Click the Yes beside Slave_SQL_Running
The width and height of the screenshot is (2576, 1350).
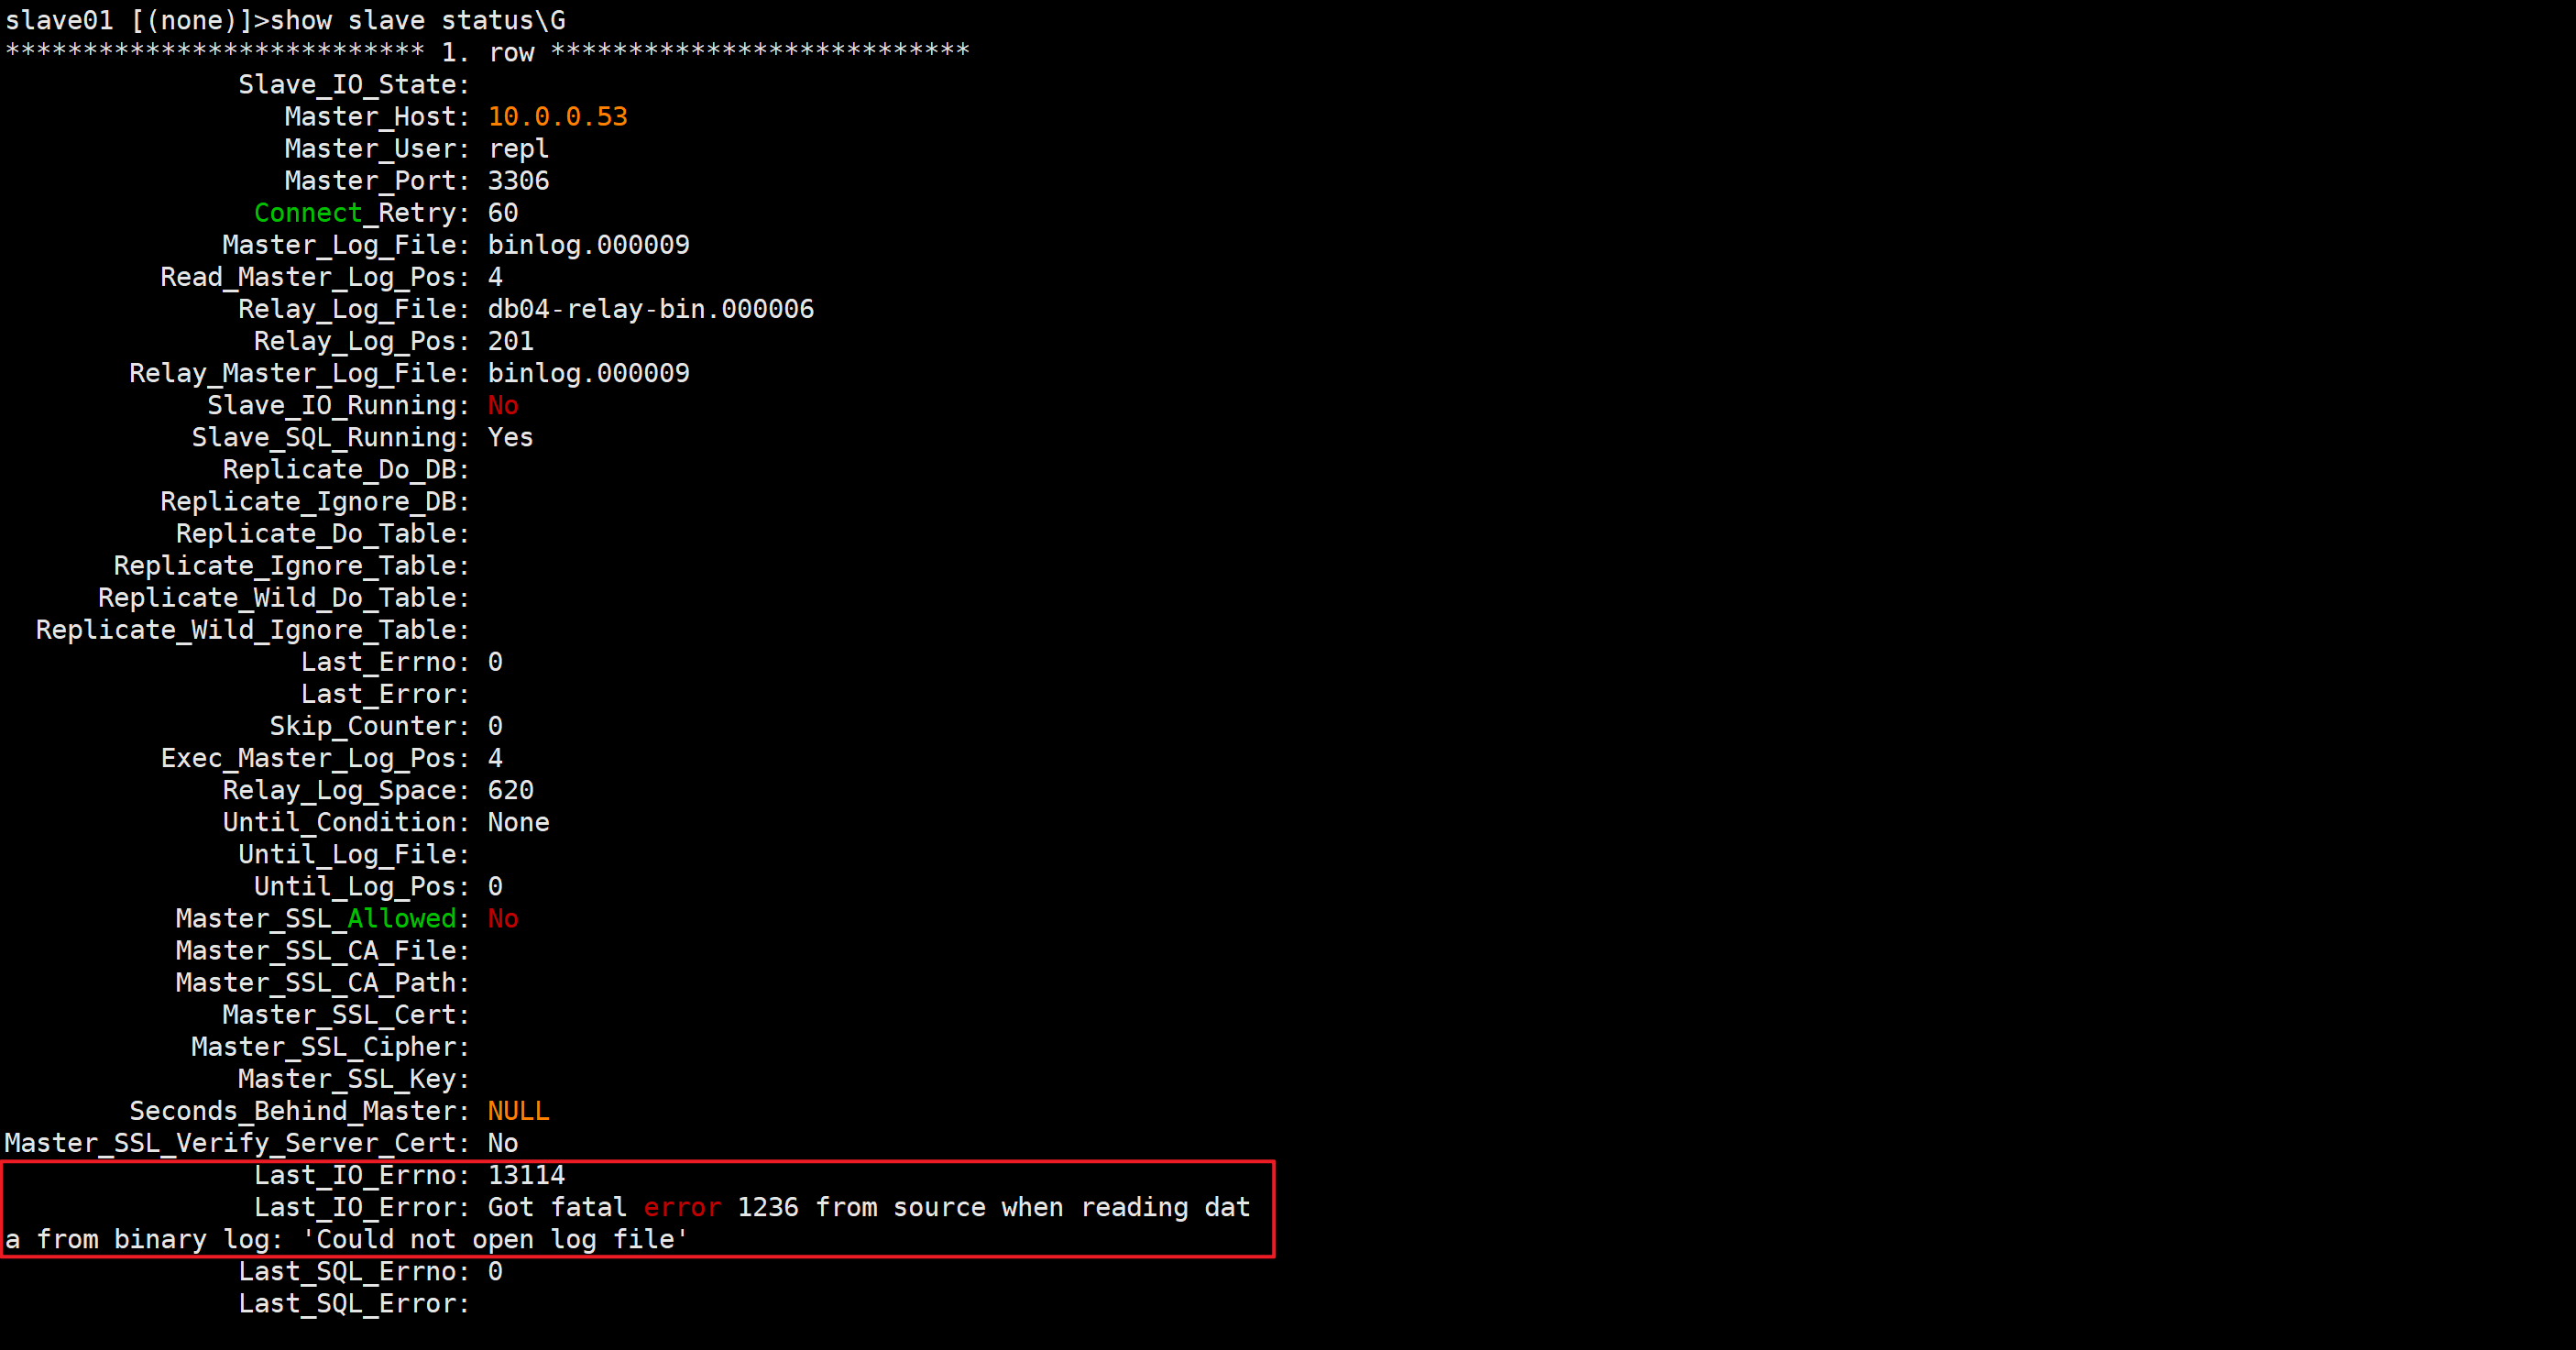[x=511, y=437]
